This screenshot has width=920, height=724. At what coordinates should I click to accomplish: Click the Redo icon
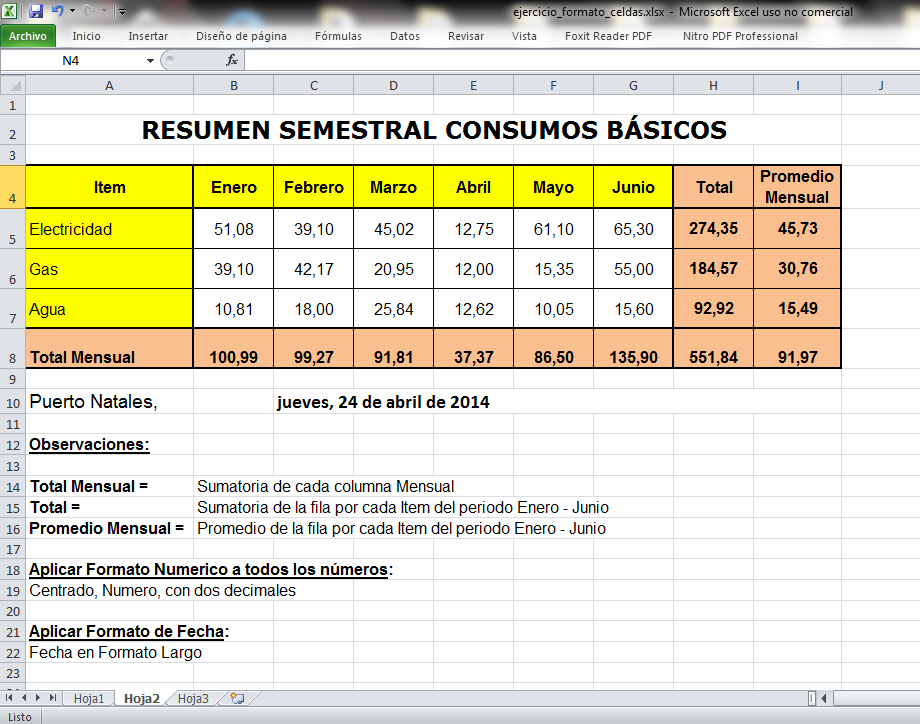[89, 10]
